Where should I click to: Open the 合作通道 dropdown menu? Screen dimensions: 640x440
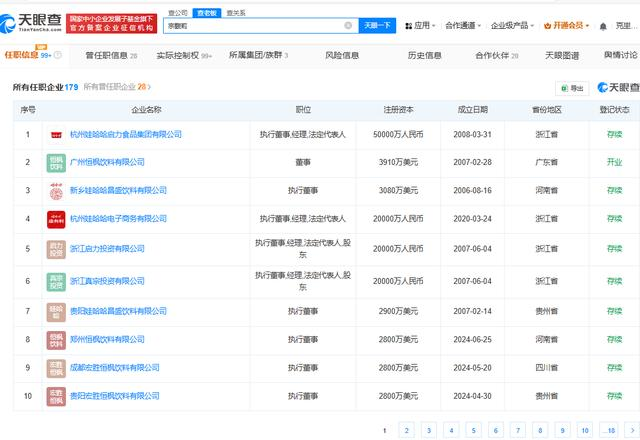[463, 26]
